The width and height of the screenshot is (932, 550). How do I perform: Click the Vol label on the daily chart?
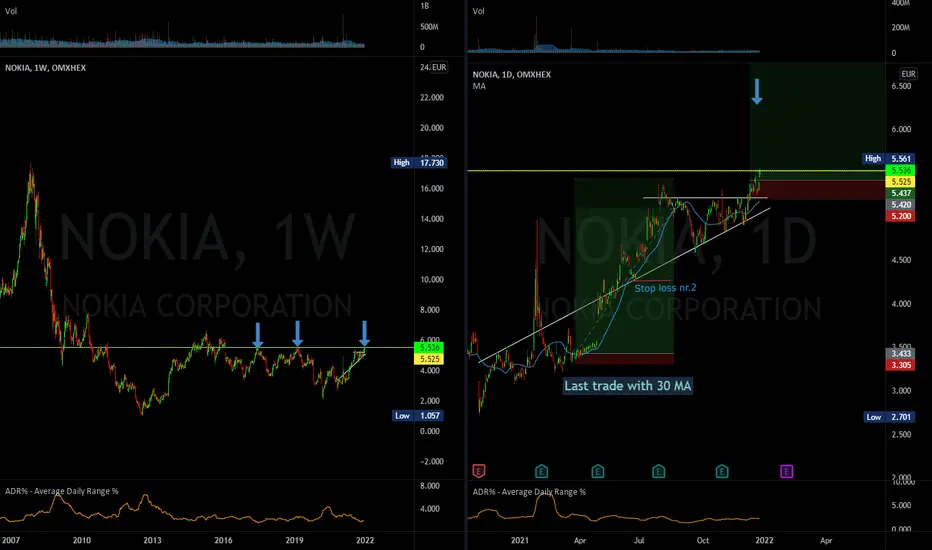pos(478,11)
